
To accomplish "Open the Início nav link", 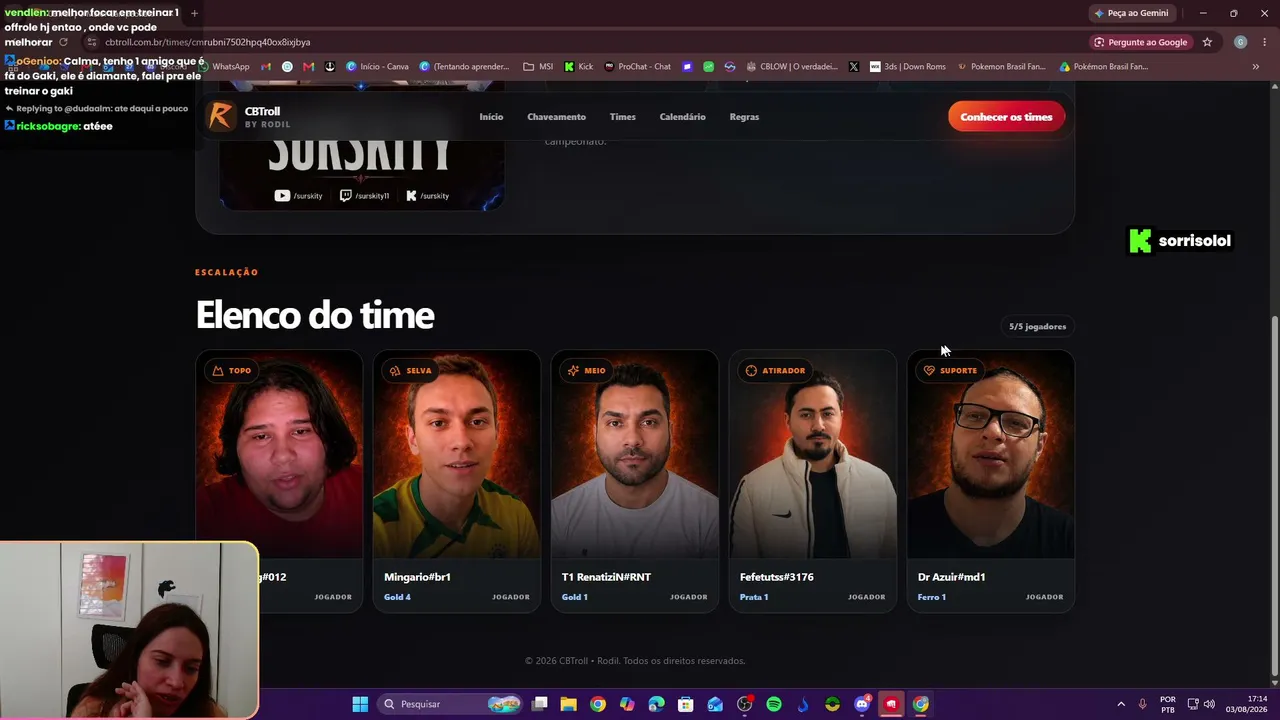I will pos(491,117).
